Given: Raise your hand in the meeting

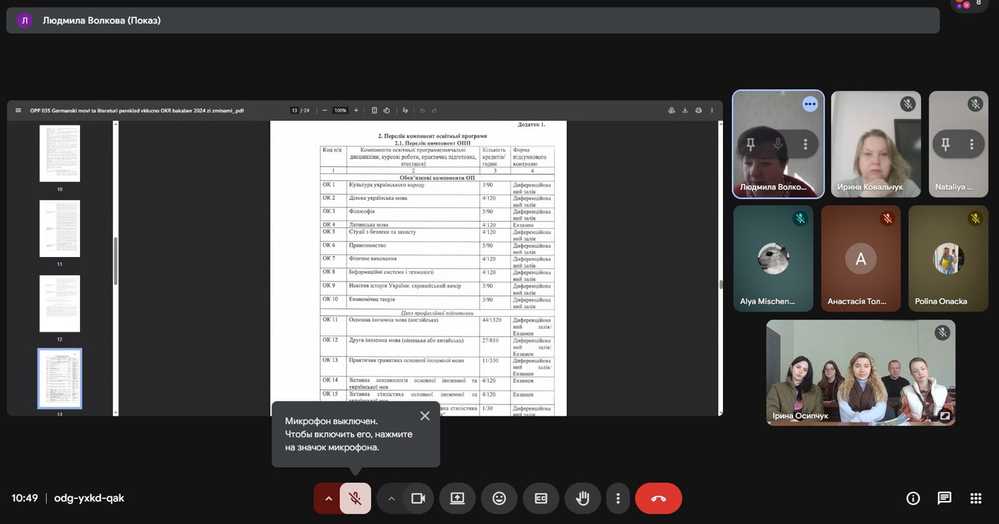Looking at the screenshot, I should pos(583,498).
